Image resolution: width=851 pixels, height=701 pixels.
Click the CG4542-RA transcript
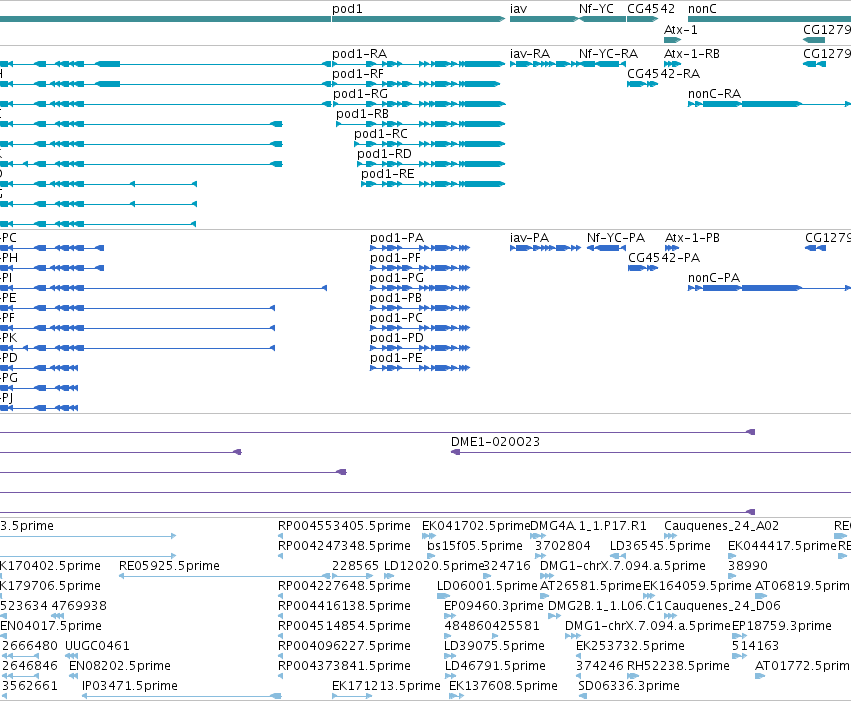643,84
